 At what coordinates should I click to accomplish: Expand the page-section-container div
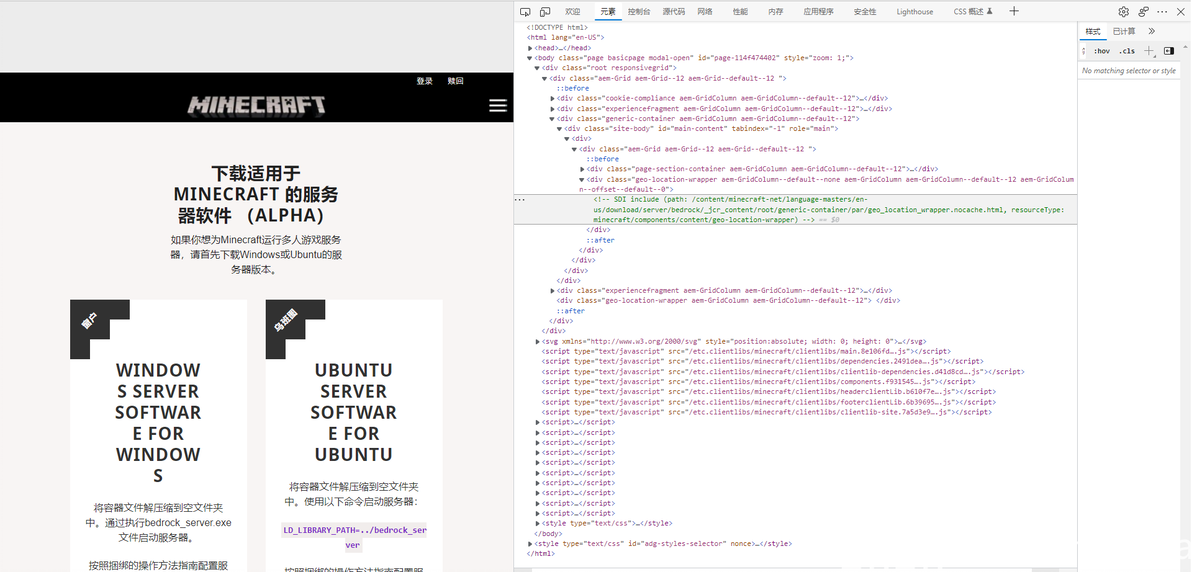[582, 169]
